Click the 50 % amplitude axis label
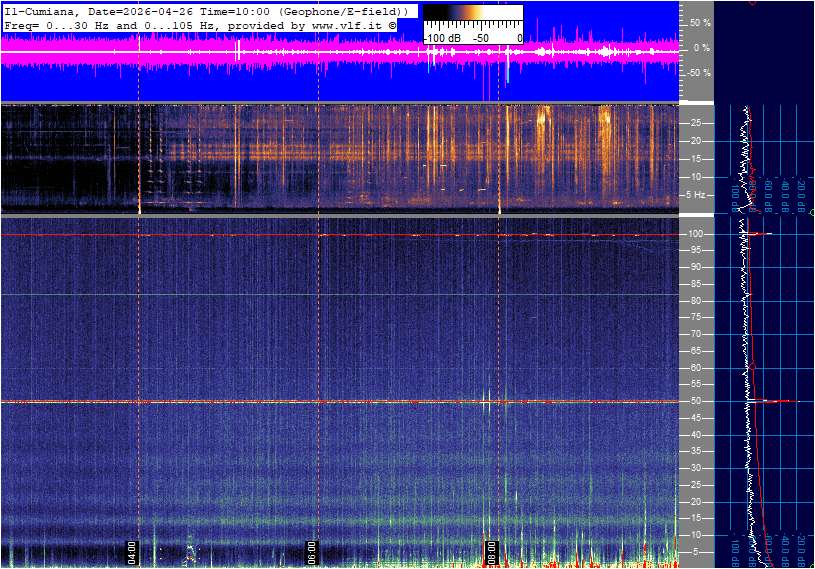 pyautogui.click(x=699, y=22)
